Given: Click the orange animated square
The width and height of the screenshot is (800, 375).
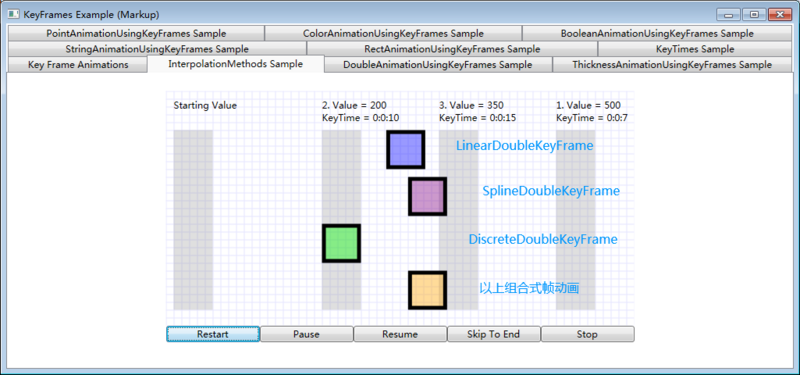Looking at the screenshot, I should click(x=428, y=290).
